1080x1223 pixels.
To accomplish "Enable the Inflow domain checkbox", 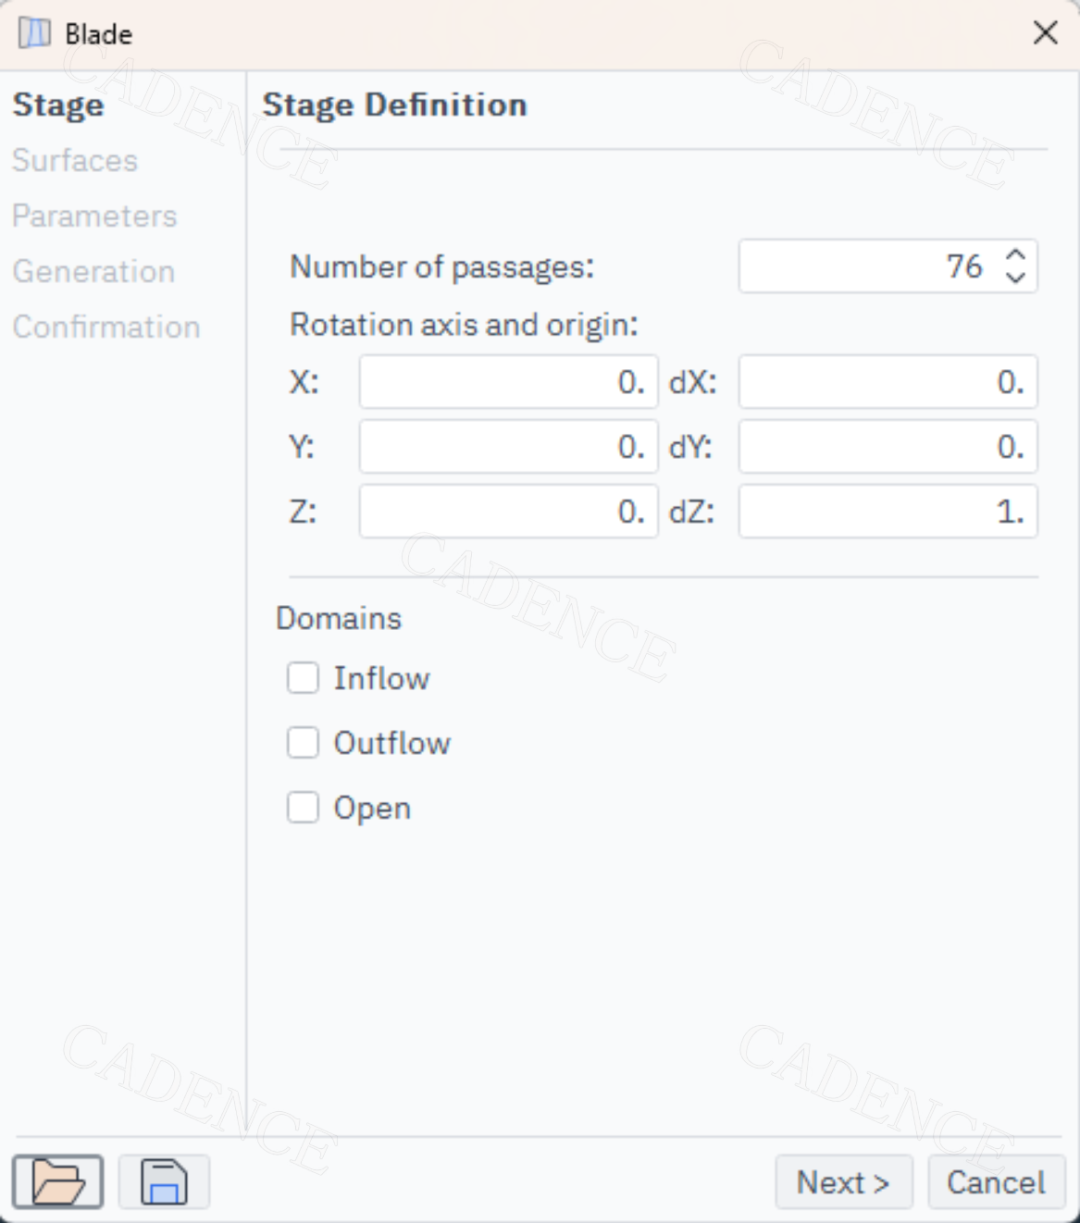I will point(303,678).
